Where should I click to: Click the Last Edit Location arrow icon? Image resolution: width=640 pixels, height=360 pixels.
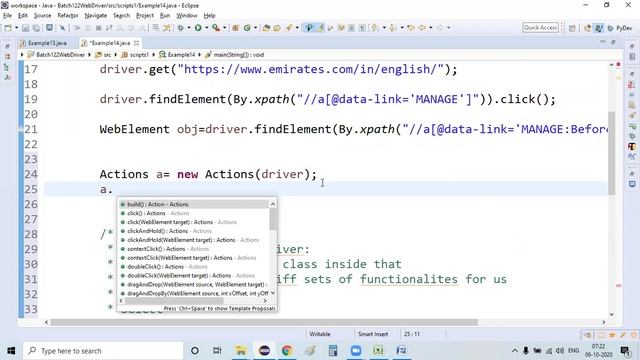411,28
